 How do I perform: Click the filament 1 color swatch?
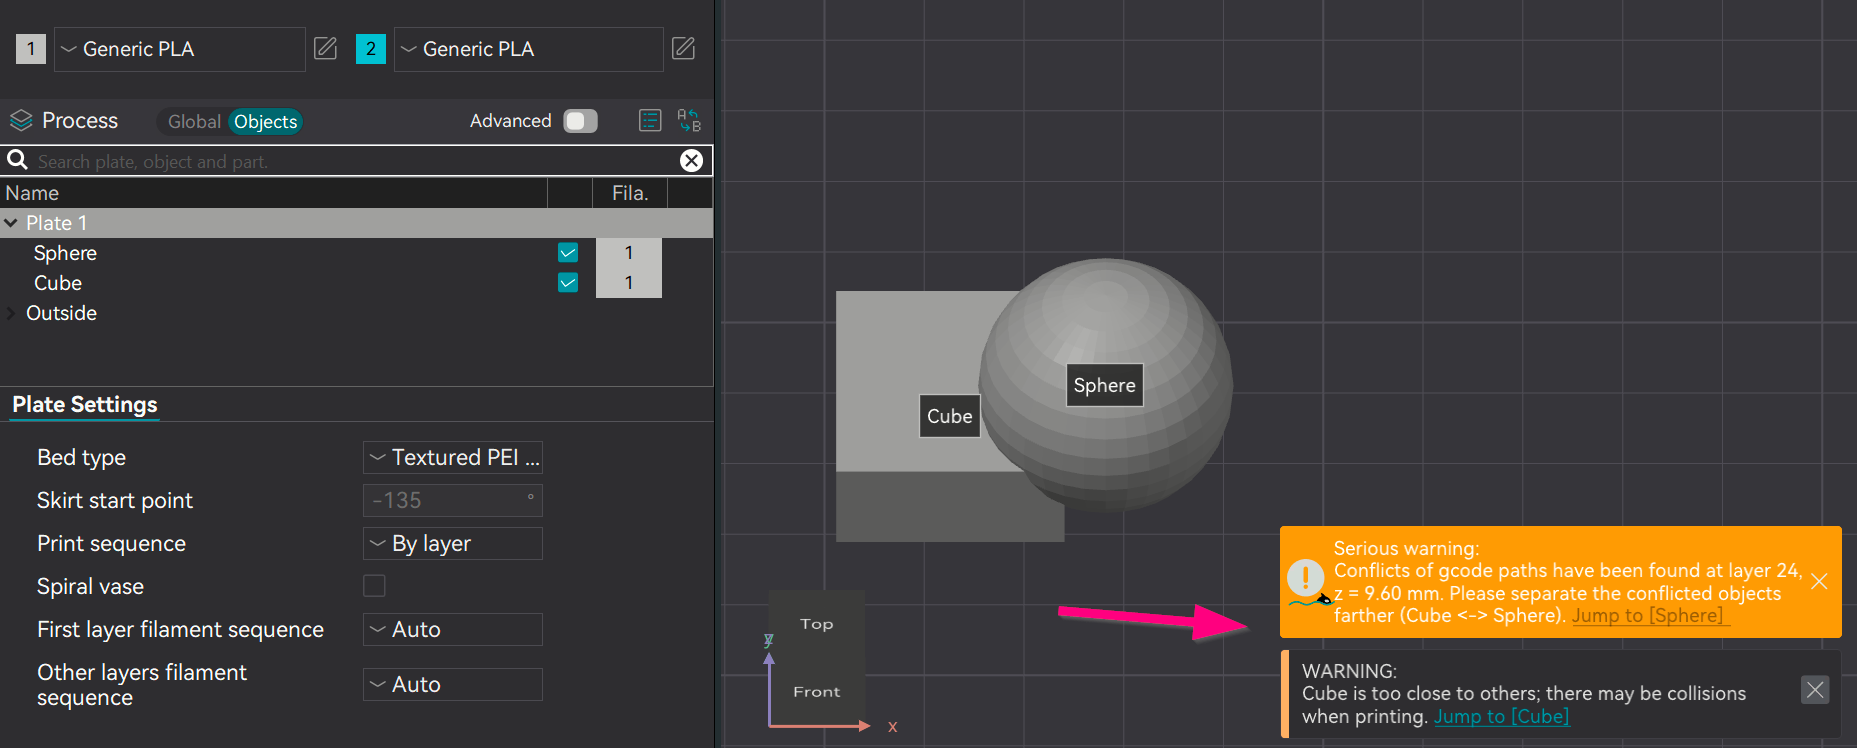click(31, 48)
